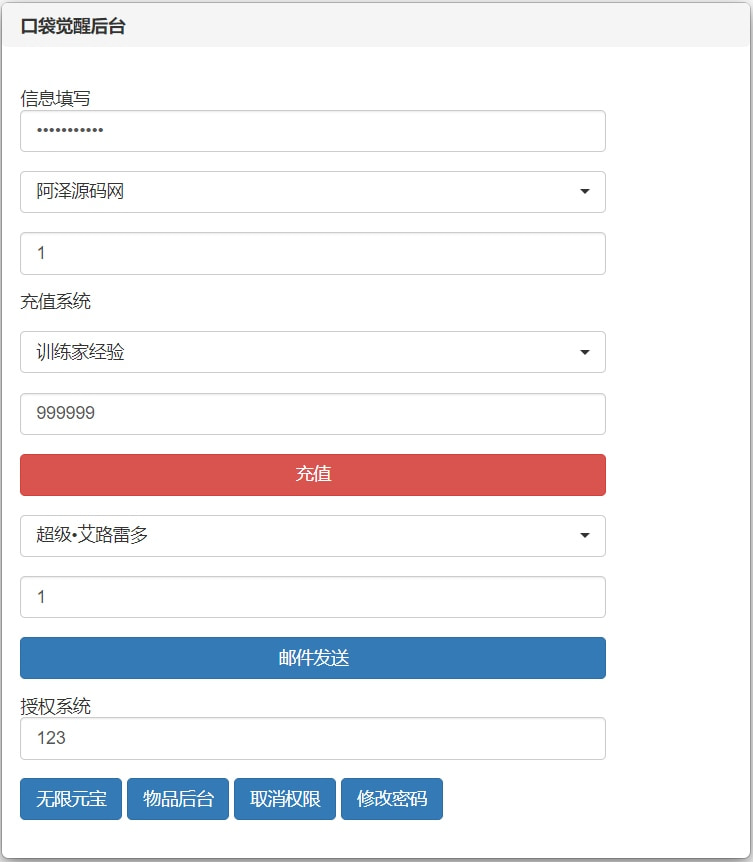
Task: Click the quantity field above 邮件发送
Action: [312, 597]
